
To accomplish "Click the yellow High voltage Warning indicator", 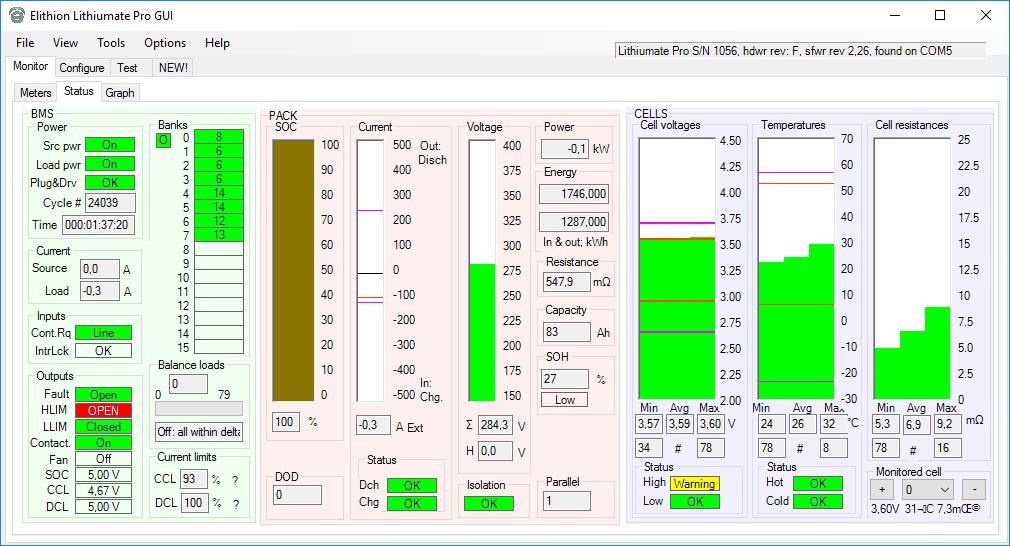I will click(x=693, y=484).
